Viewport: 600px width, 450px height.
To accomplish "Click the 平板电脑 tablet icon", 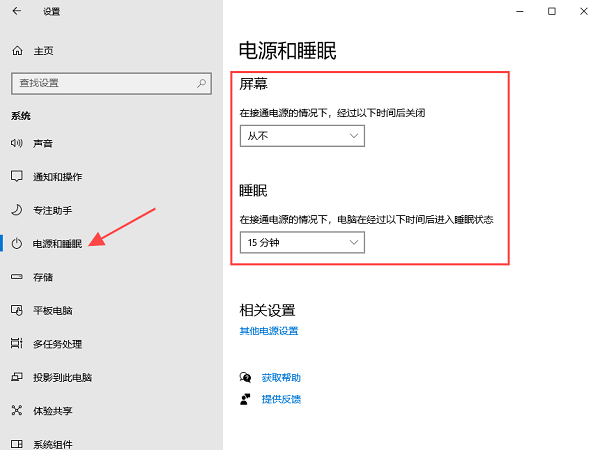I will (16, 310).
